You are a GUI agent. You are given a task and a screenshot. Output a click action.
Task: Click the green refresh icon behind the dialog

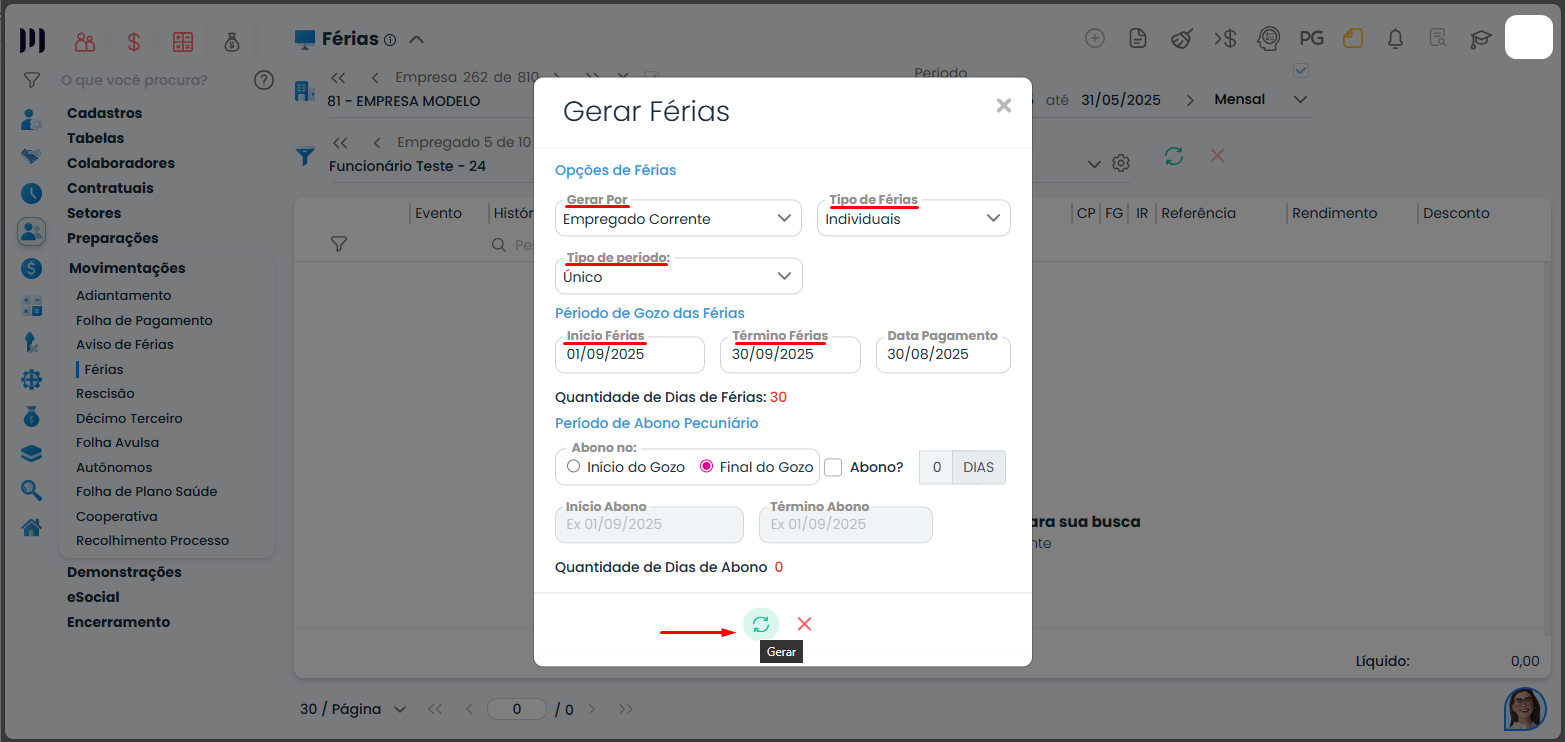tap(1174, 156)
